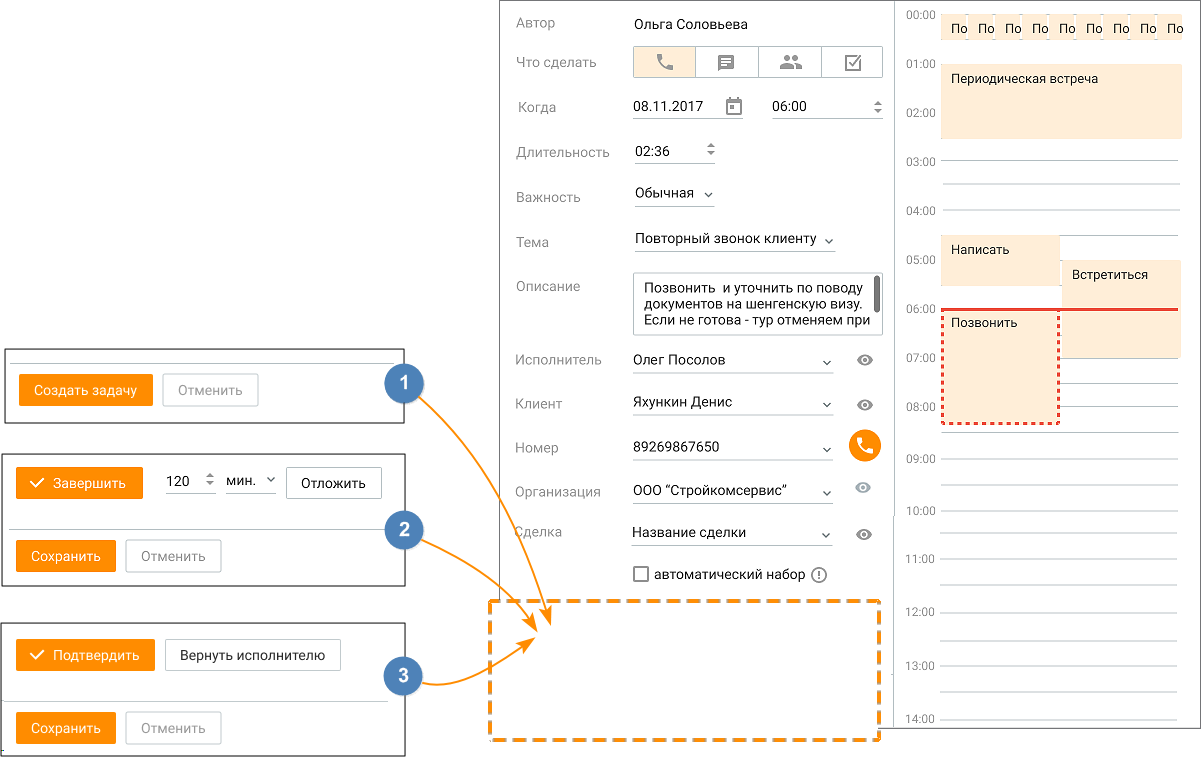
Task: Click the Завершить button
Action: (x=79, y=483)
